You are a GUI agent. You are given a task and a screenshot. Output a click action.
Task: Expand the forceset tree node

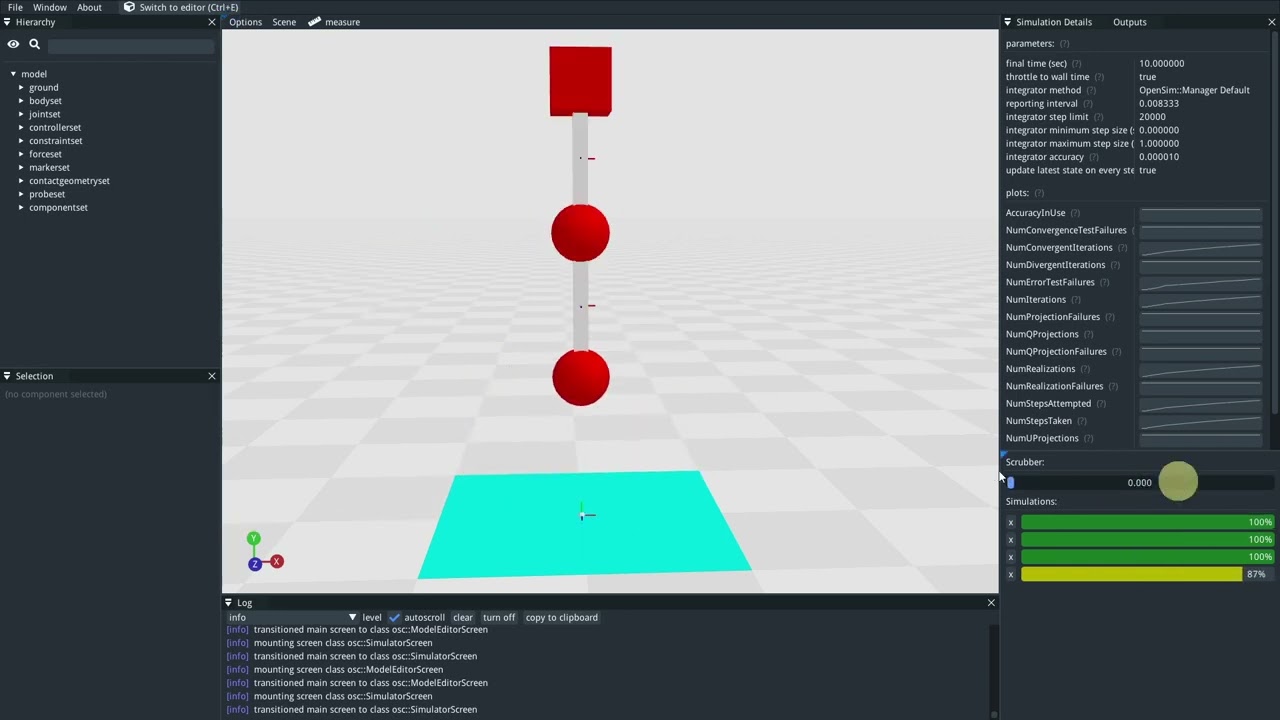pyautogui.click(x=21, y=154)
